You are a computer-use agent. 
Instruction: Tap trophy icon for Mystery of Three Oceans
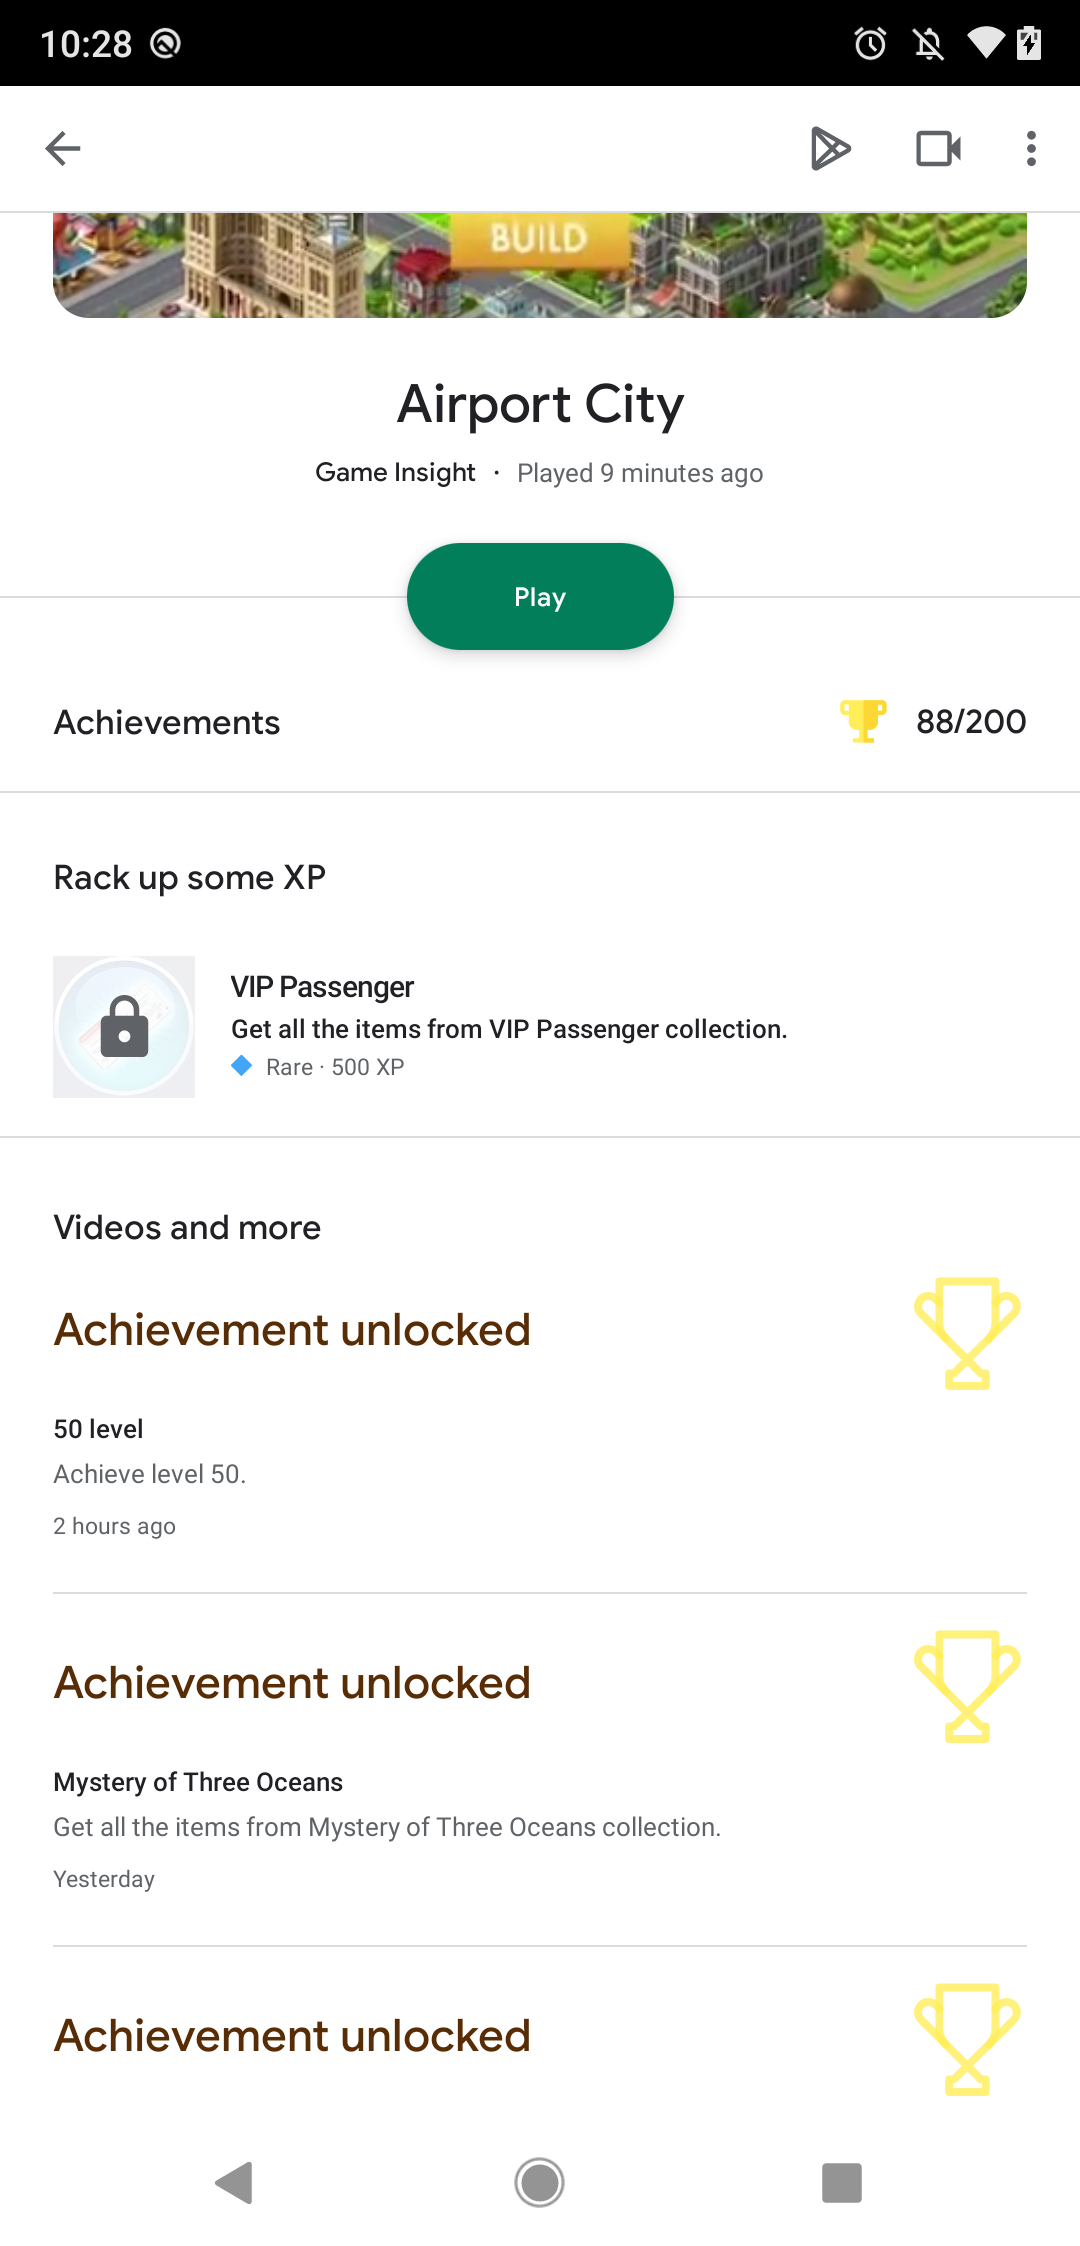pyautogui.click(x=967, y=1686)
